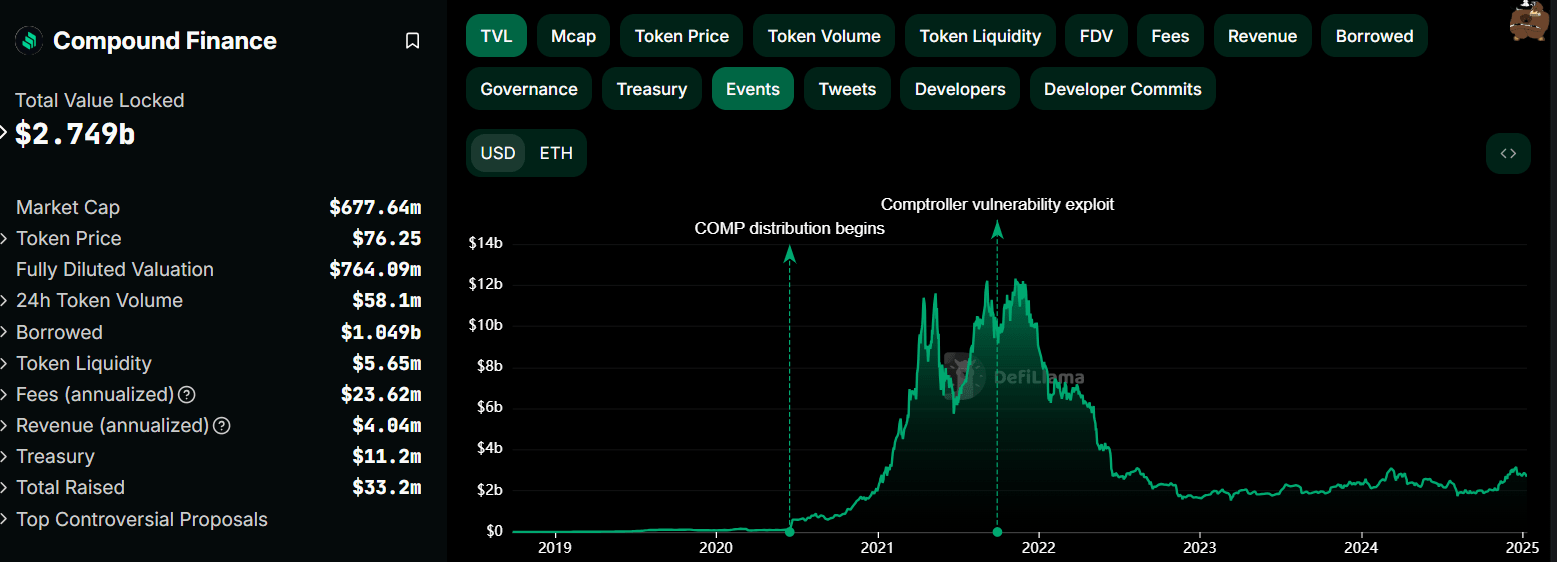Toggle the Events chart overlay

pyautogui.click(x=753, y=89)
